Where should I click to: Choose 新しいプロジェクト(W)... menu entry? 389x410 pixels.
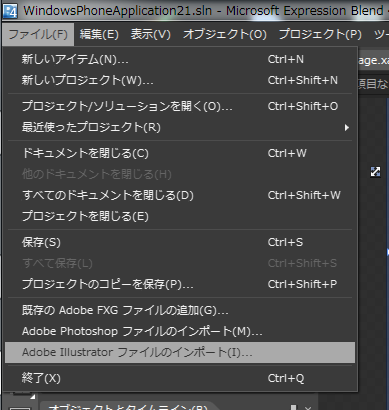click(180, 80)
